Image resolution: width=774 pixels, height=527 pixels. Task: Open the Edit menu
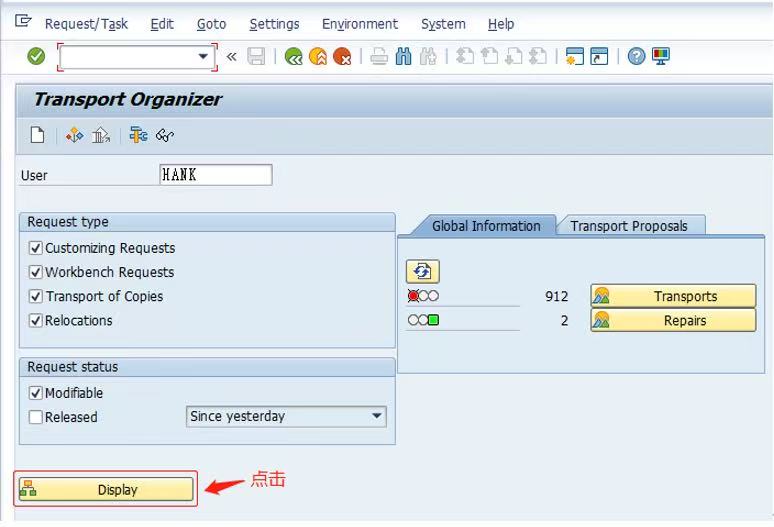point(162,24)
